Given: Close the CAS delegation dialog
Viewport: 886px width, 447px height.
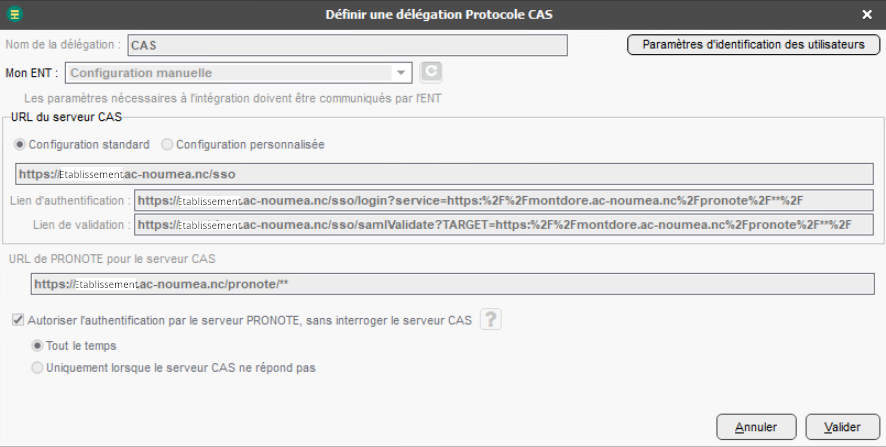Looking at the screenshot, I should tap(867, 14).
